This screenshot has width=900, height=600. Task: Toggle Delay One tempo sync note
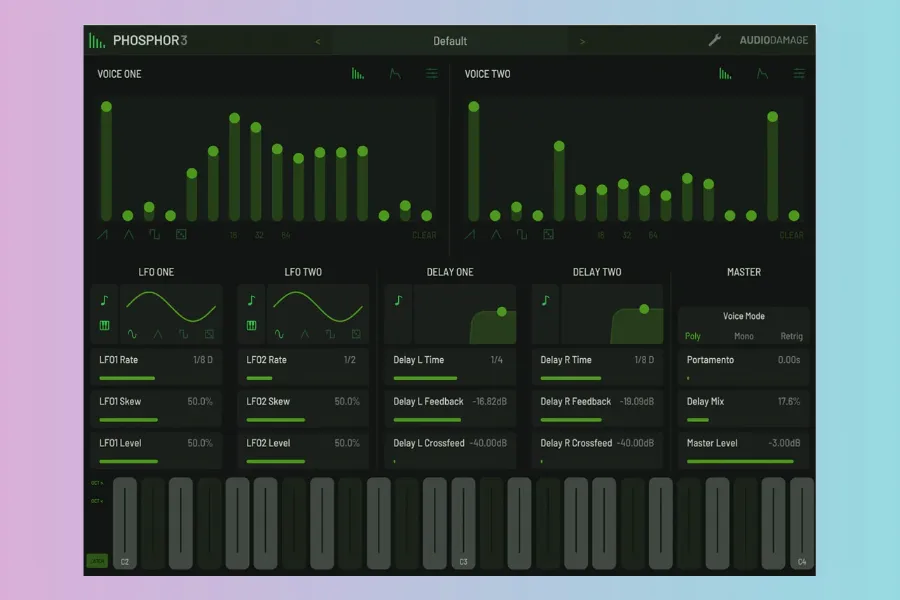coord(398,300)
